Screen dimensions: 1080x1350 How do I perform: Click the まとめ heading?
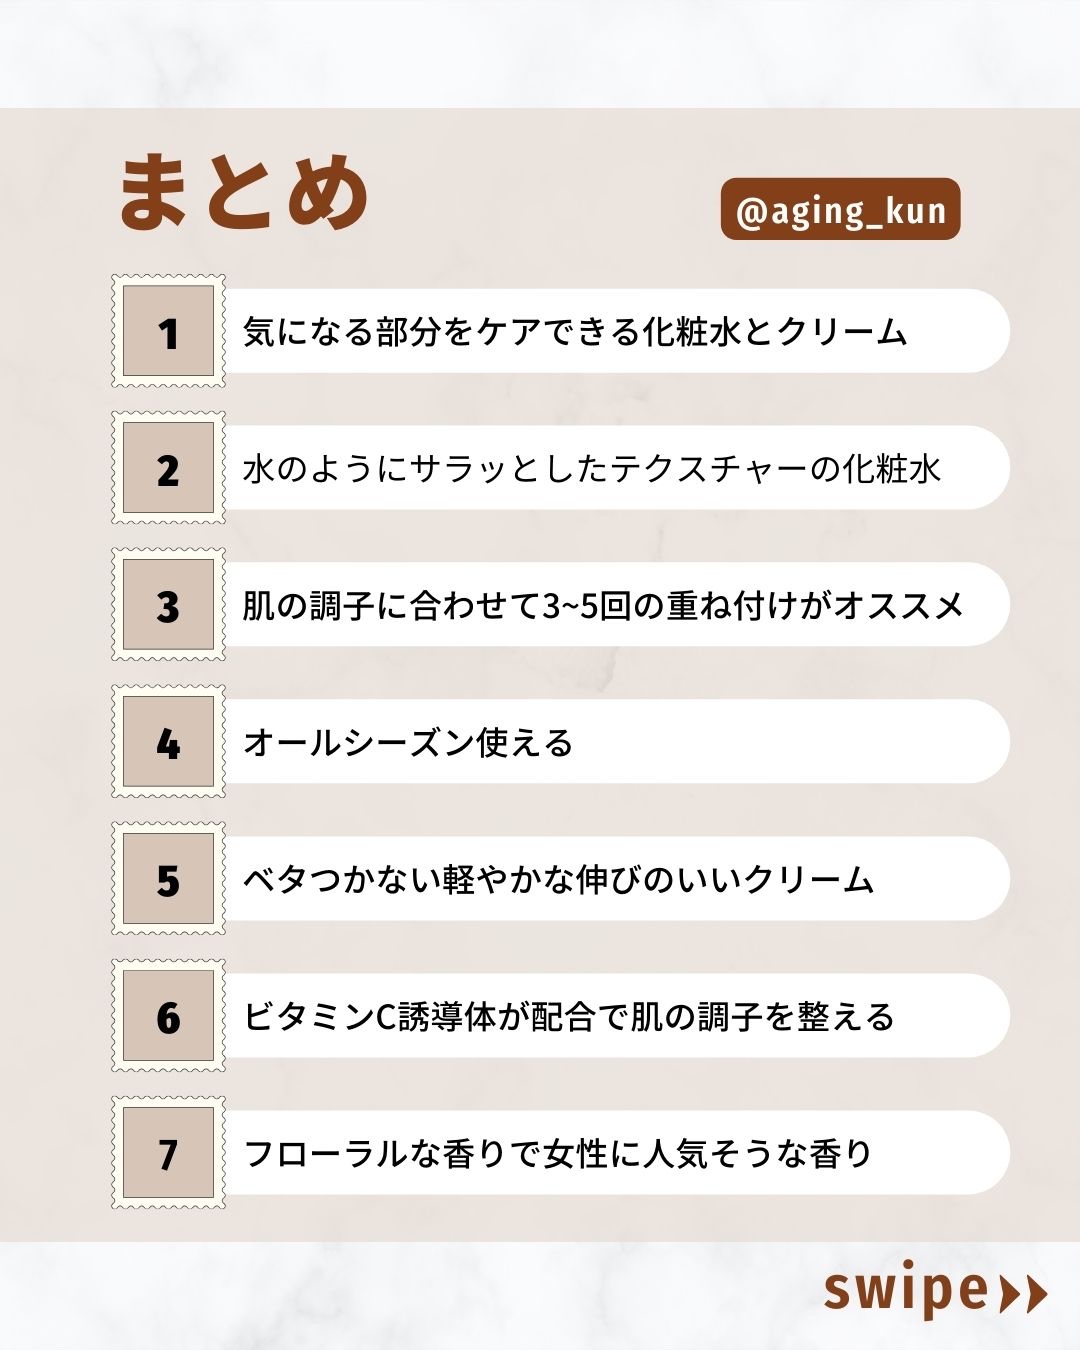coord(244,192)
